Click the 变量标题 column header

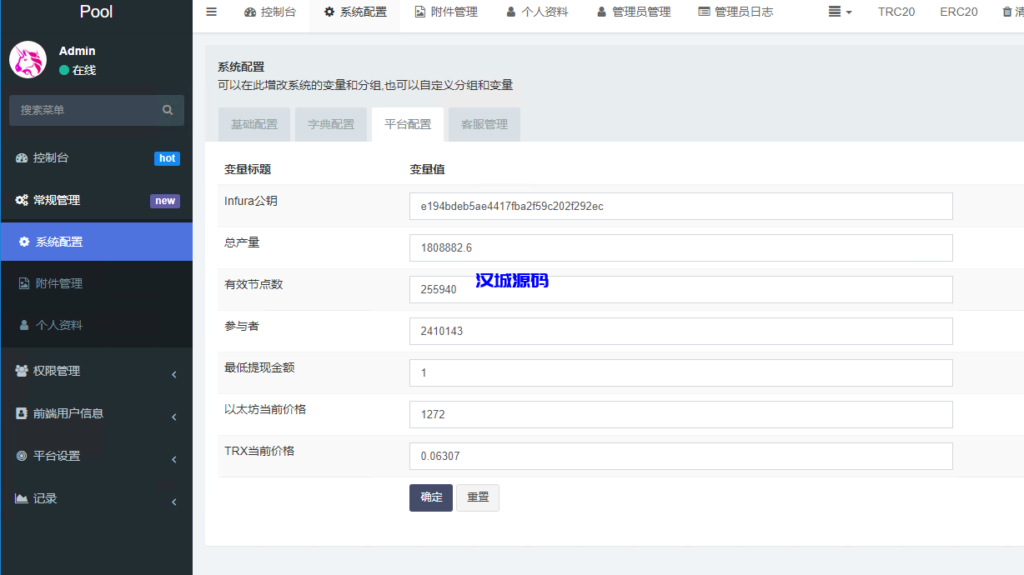click(248, 169)
